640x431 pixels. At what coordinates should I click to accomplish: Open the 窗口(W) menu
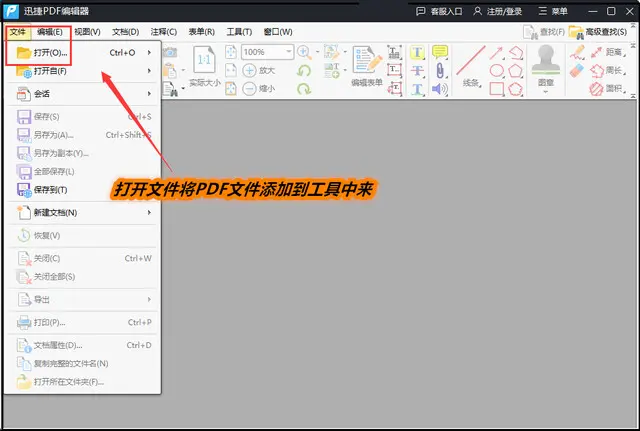pos(278,32)
